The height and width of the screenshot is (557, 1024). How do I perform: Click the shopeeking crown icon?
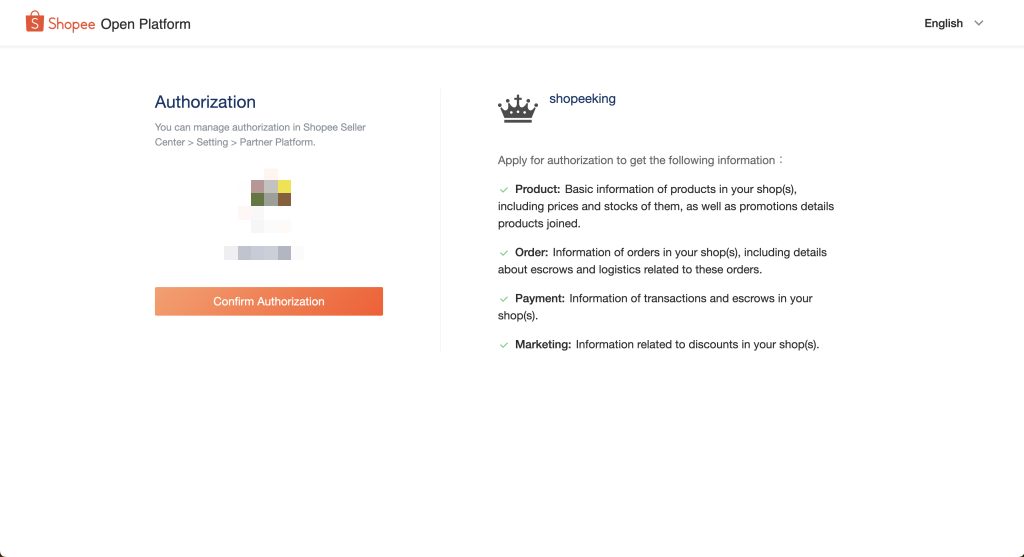pyautogui.click(x=518, y=109)
